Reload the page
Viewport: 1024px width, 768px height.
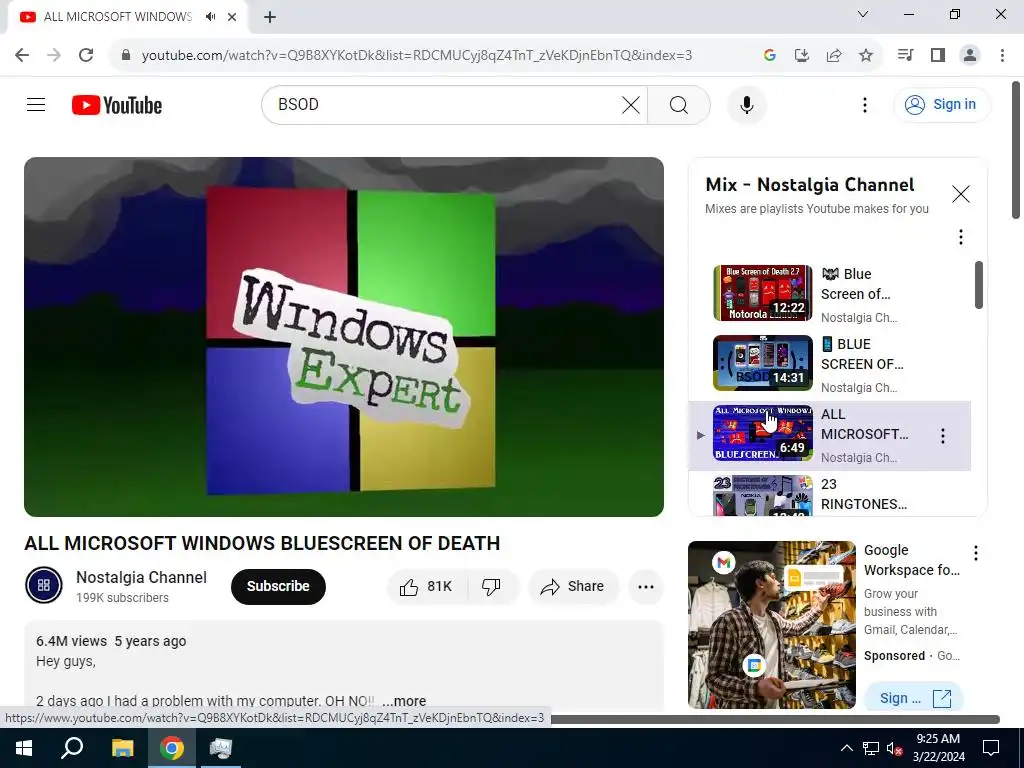86,55
